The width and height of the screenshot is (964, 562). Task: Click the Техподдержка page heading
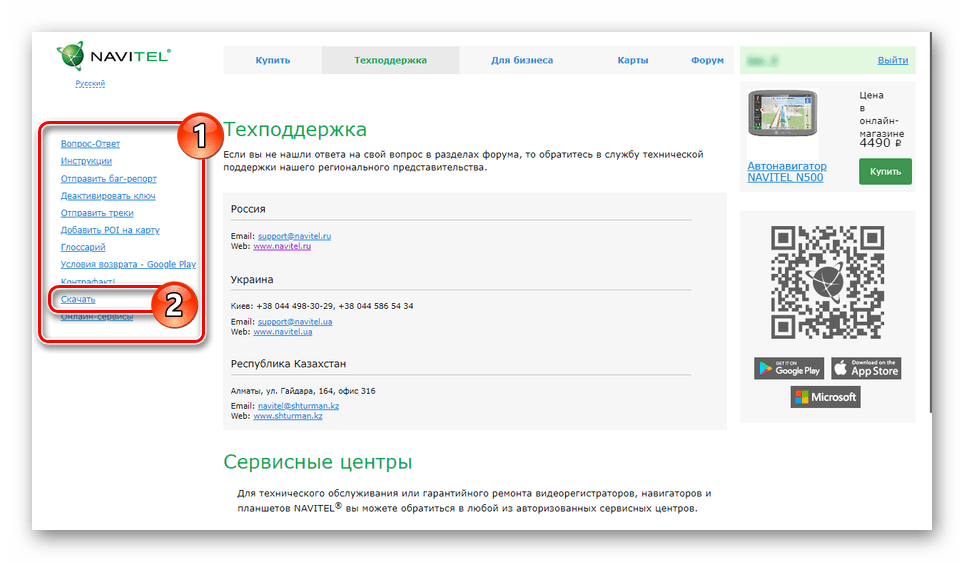pyautogui.click(x=295, y=130)
